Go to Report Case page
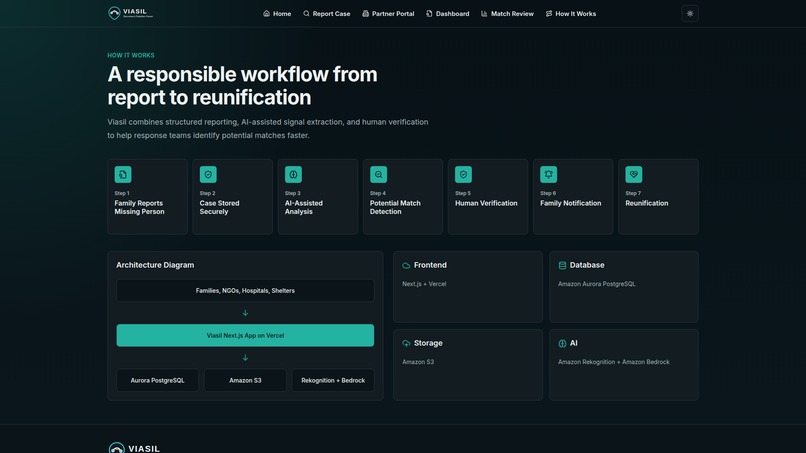The height and width of the screenshot is (453, 806). 326,14
